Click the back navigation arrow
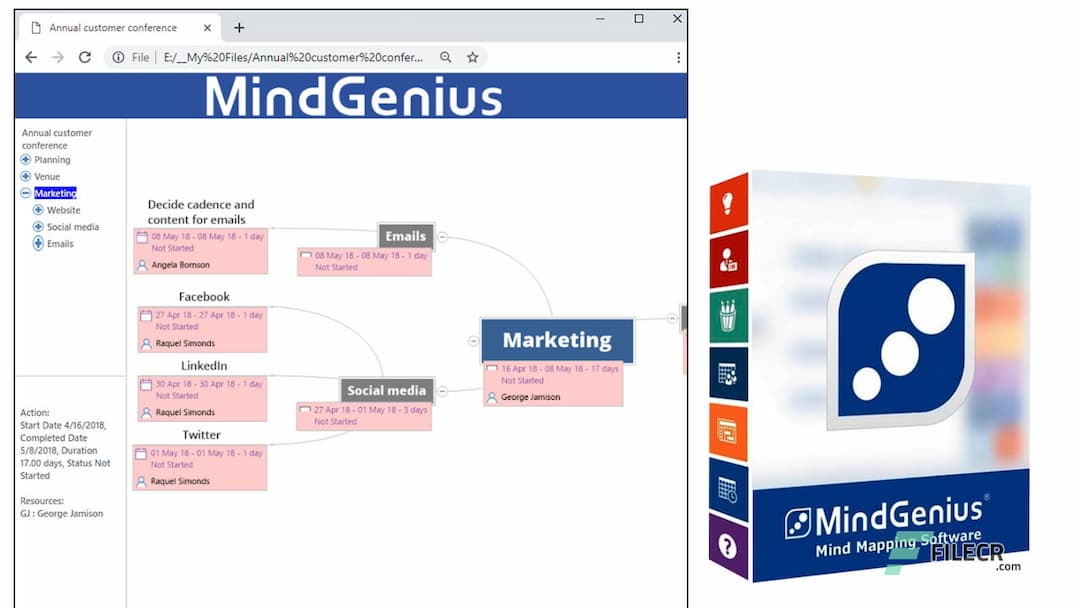Image resolution: width=1080 pixels, height=608 pixels. 30,57
